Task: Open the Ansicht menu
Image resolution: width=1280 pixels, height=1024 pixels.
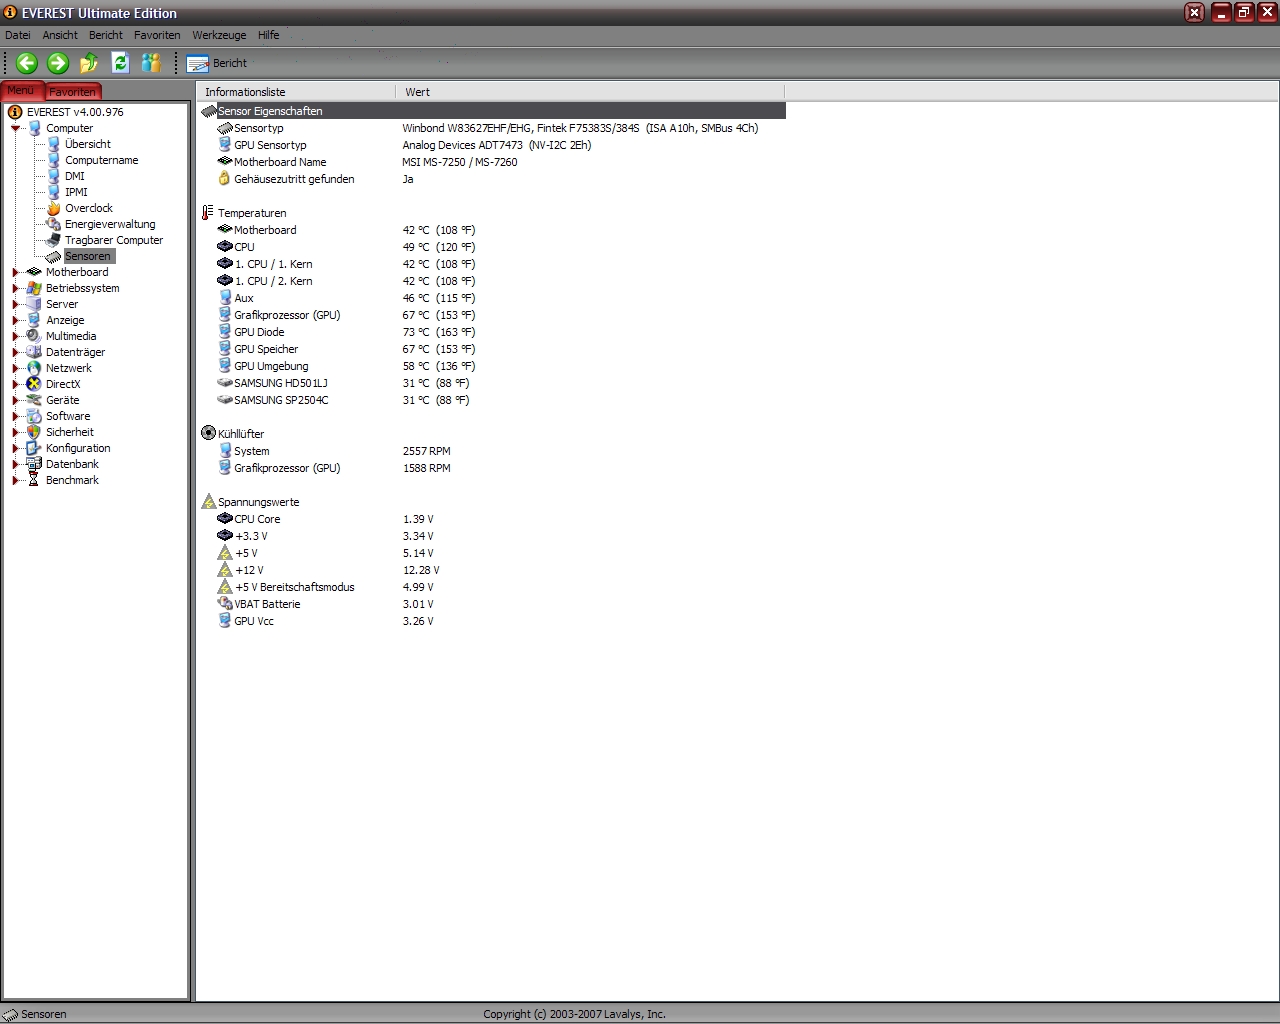Action: click(60, 35)
